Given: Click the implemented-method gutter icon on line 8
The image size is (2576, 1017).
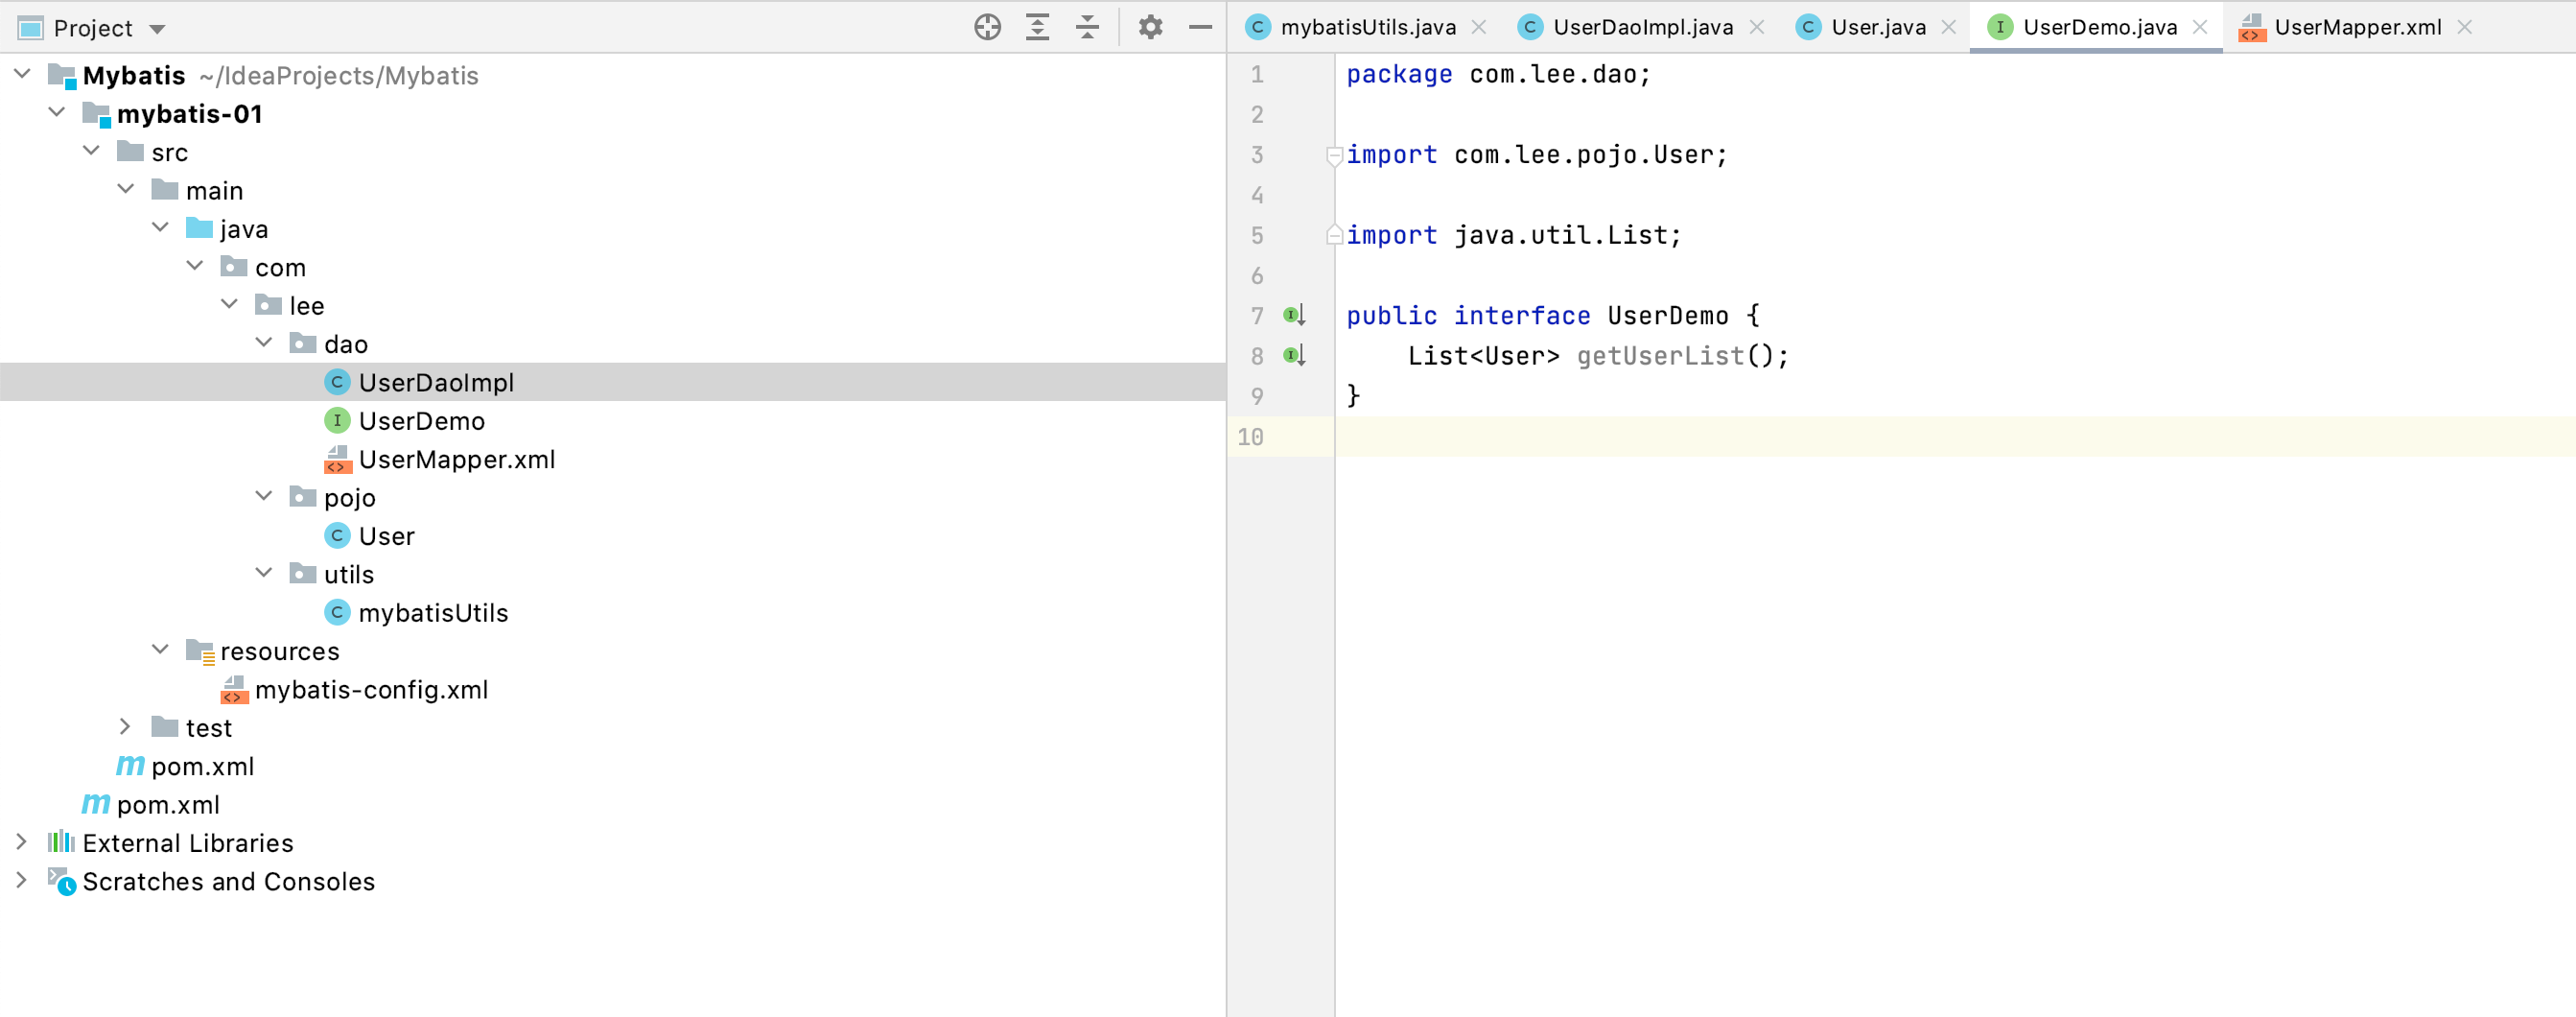Looking at the screenshot, I should [1294, 356].
